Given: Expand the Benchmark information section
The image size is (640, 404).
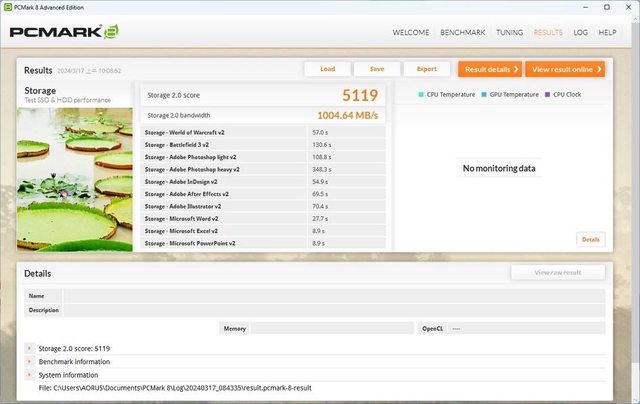Looking at the screenshot, I should 30,361.
